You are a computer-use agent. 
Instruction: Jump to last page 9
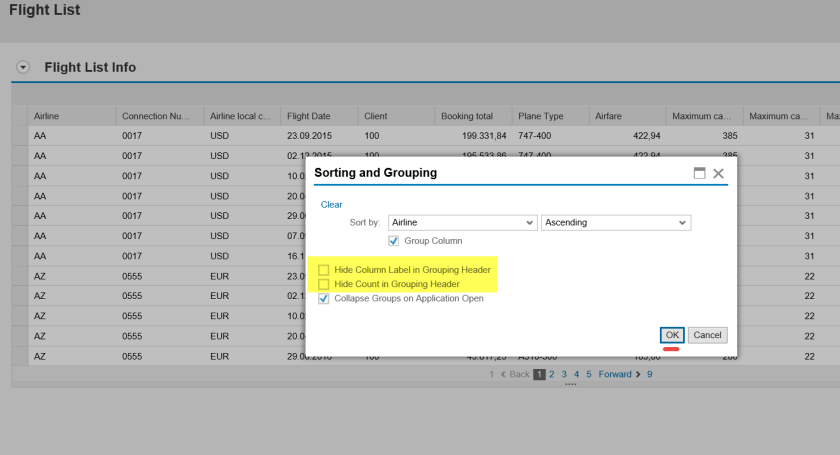point(649,374)
